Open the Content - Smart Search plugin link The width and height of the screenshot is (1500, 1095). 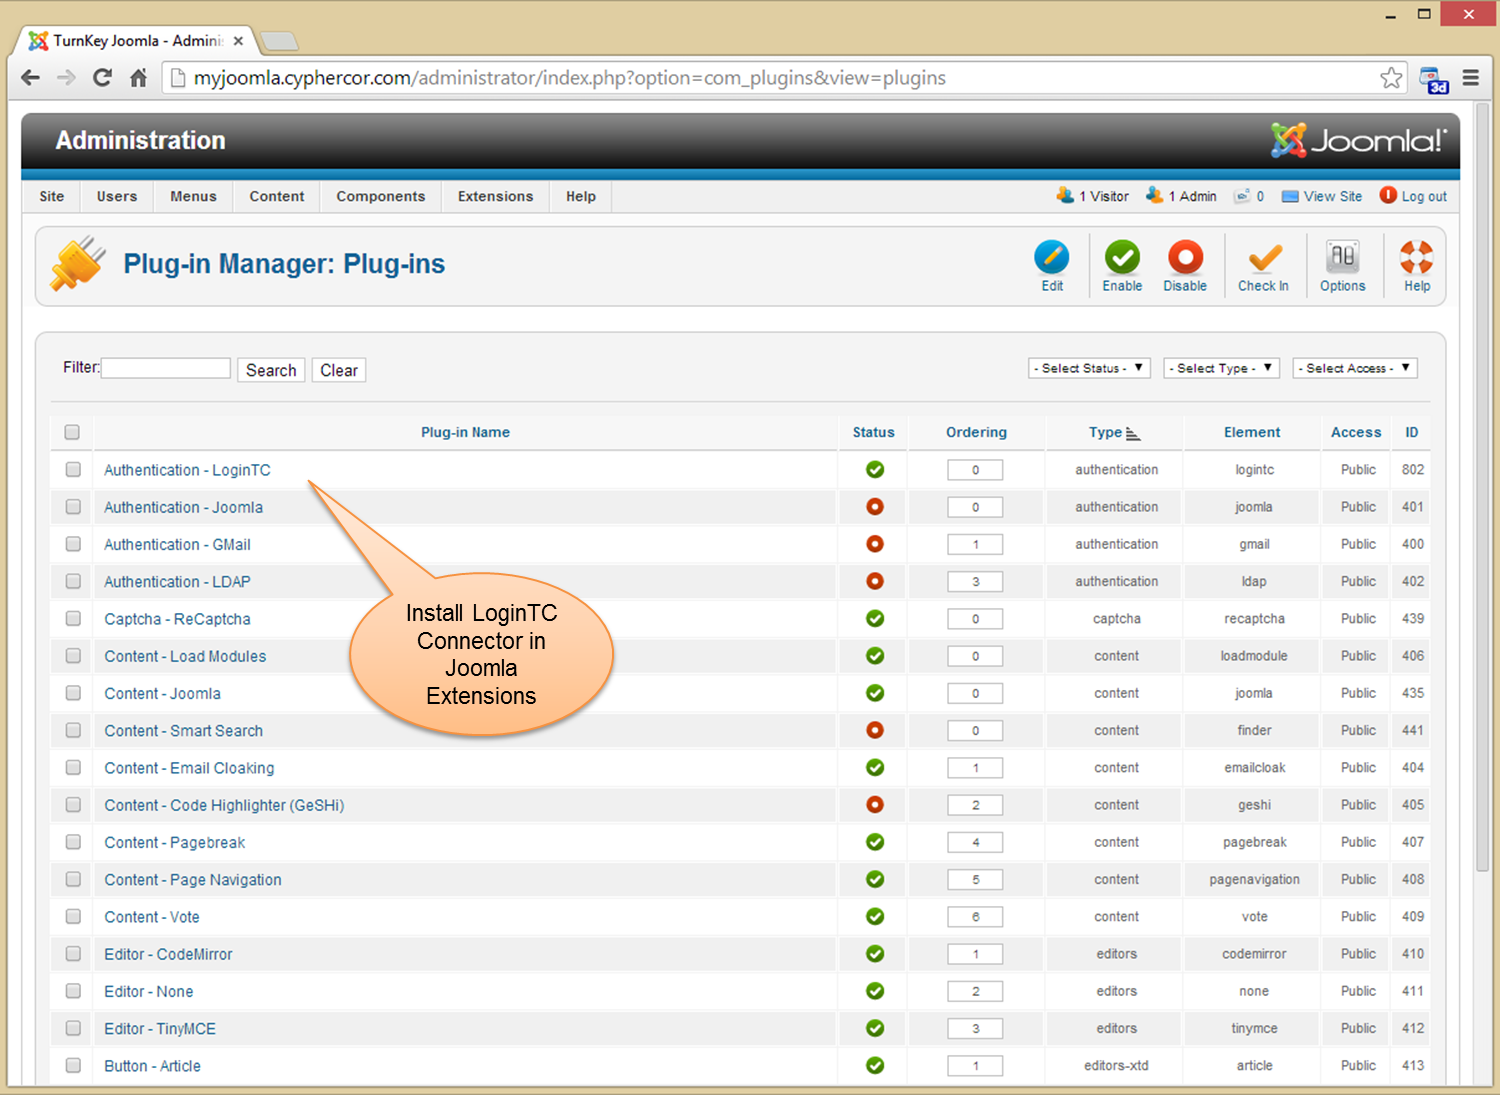point(184,731)
